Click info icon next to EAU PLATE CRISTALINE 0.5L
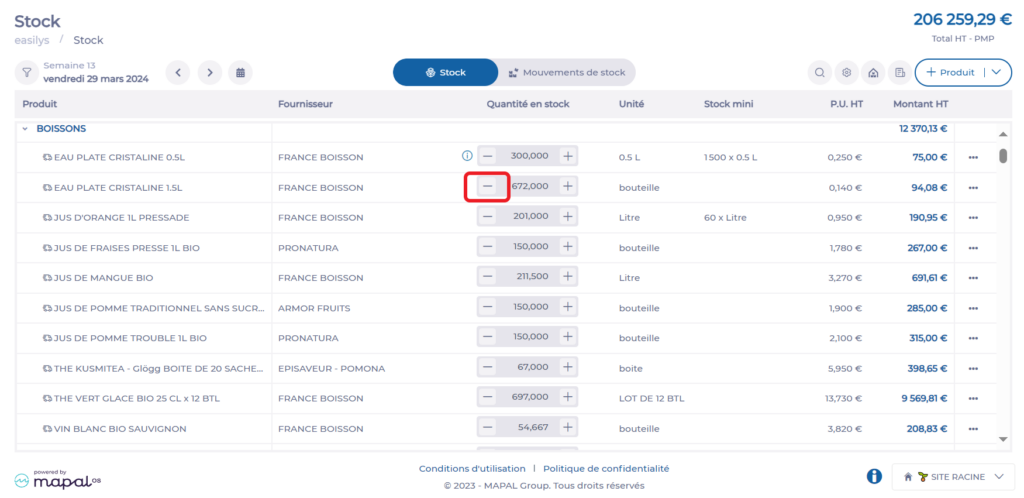1024x498 pixels. [467, 157]
